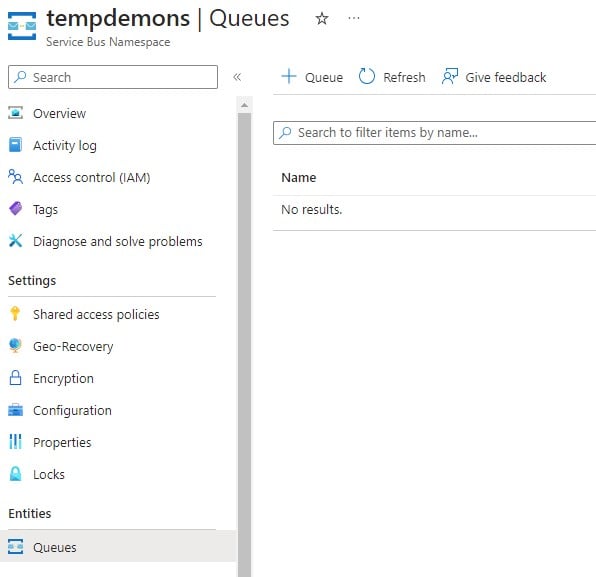This screenshot has width=596, height=577.
Task: Open the more options ellipsis in header
Action: tap(353, 18)
